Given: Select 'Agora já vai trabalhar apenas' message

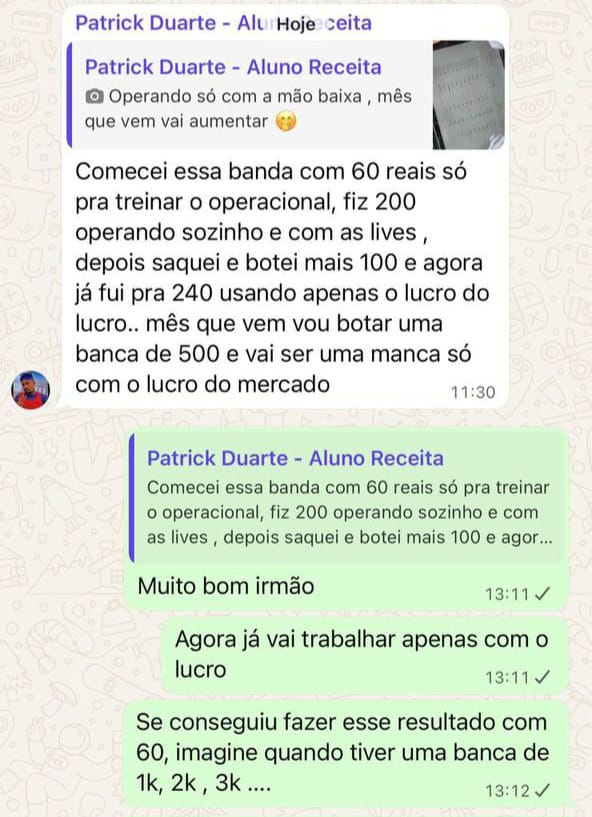Looking at the screenshot, I should (361, 654).
